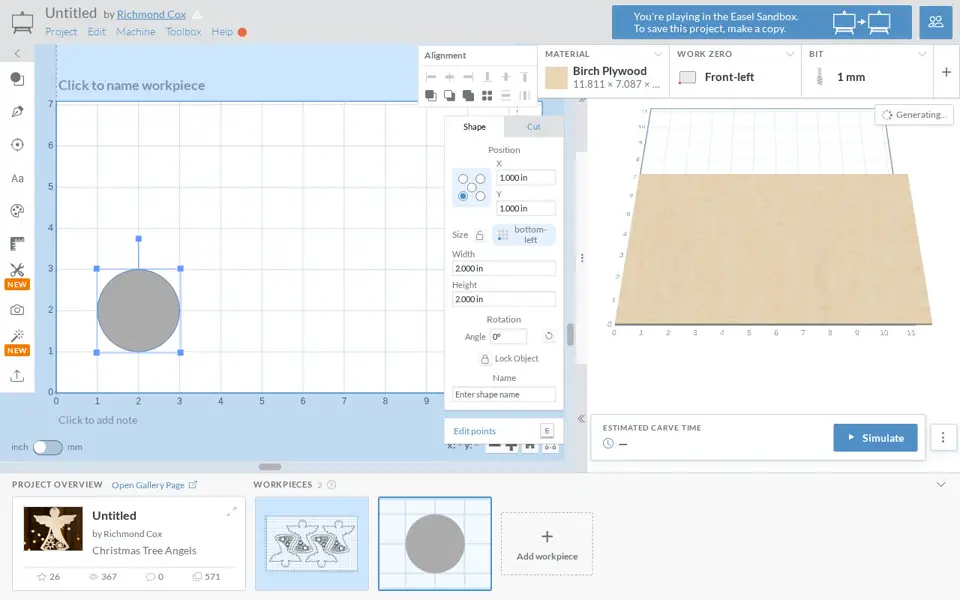The width and height of the screenshot is (960, 600).
Task: Click Open Gallery Page link
Action: pos(154,485)
